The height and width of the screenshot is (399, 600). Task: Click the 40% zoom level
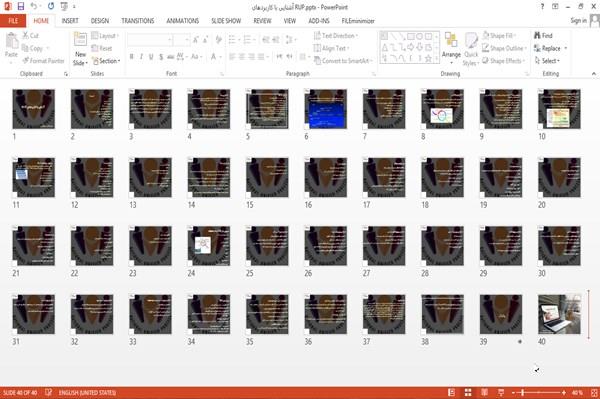[577, 392]
